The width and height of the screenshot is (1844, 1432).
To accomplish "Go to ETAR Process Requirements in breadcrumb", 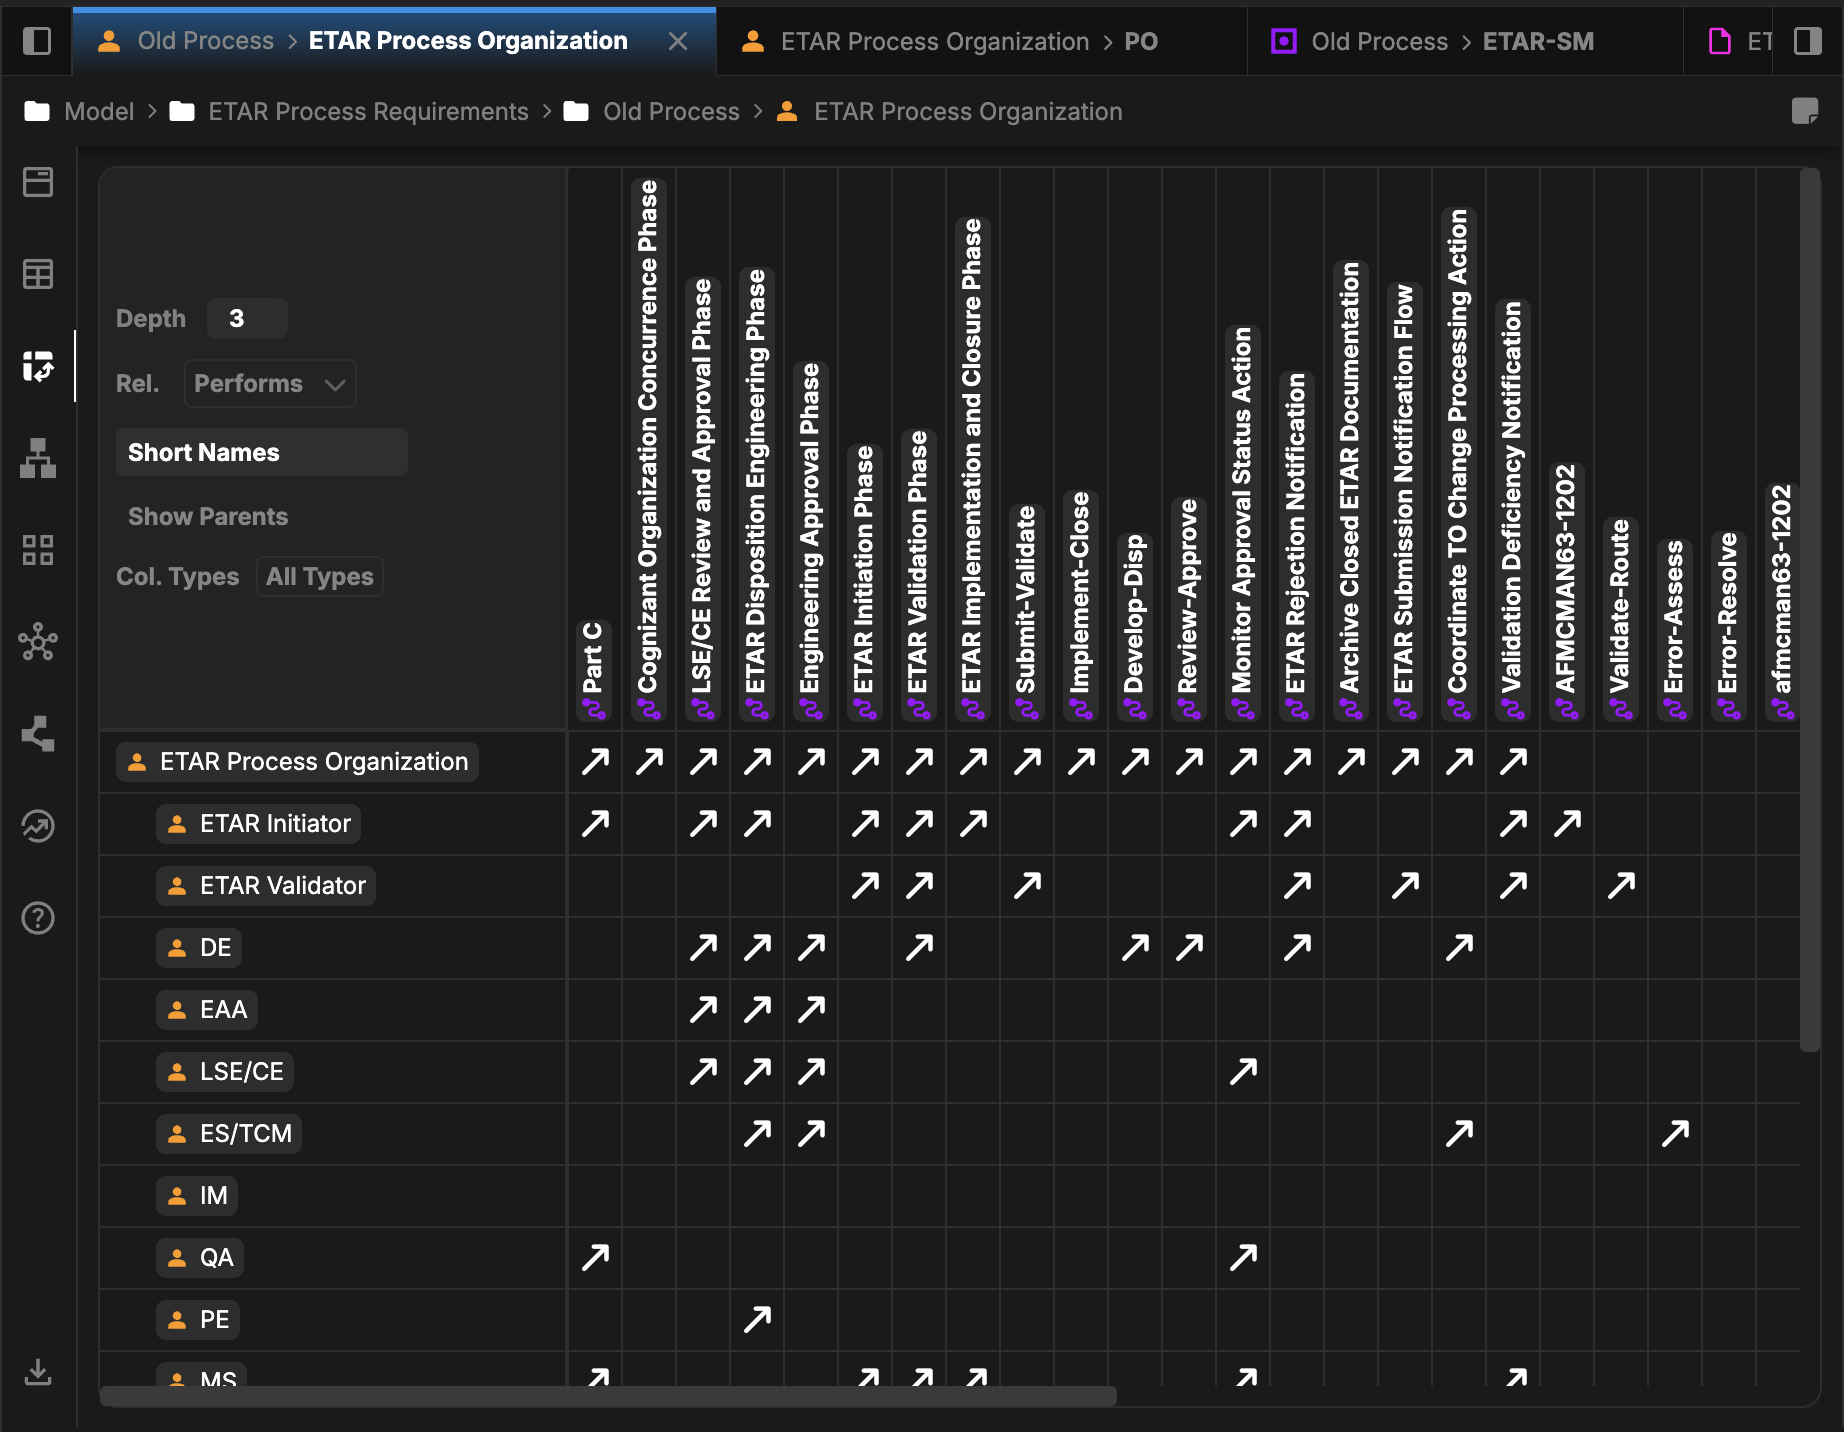I will (350, 111).
